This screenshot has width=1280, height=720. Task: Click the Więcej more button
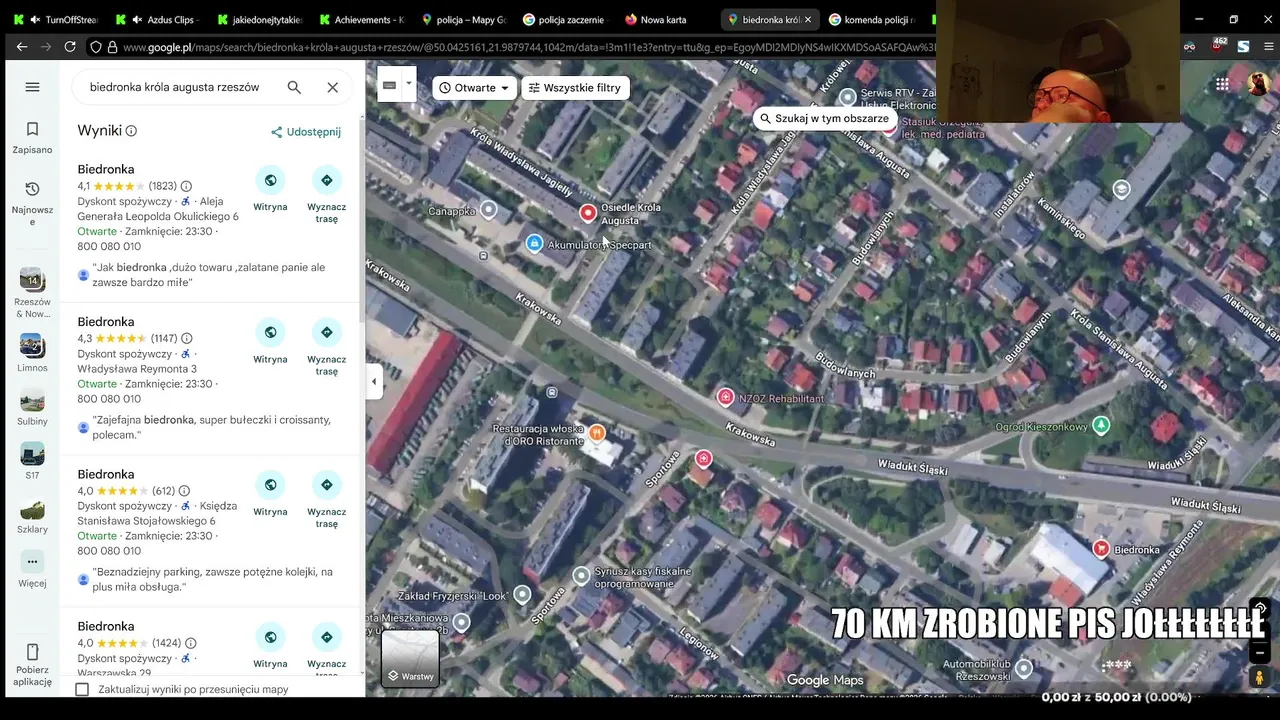32,568
